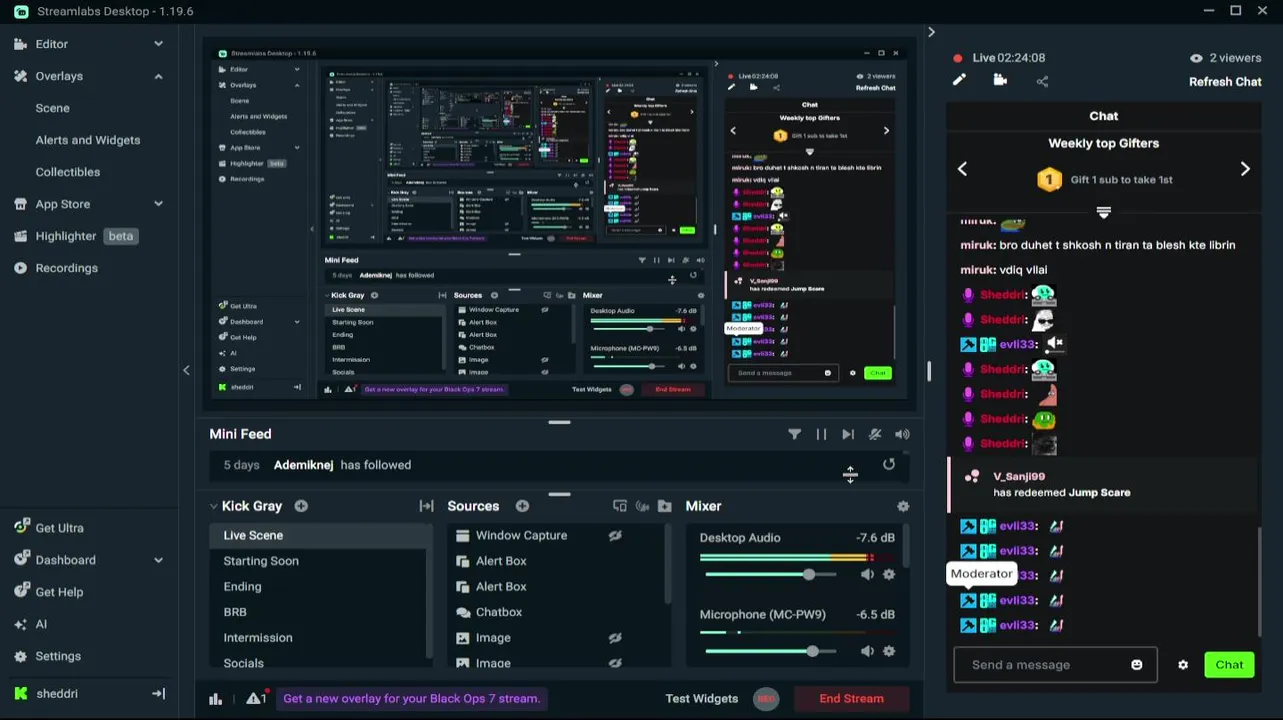Click in the Send a message field
The image size is (1283, 720).
pyautogui.click(x=1055, y=665)
